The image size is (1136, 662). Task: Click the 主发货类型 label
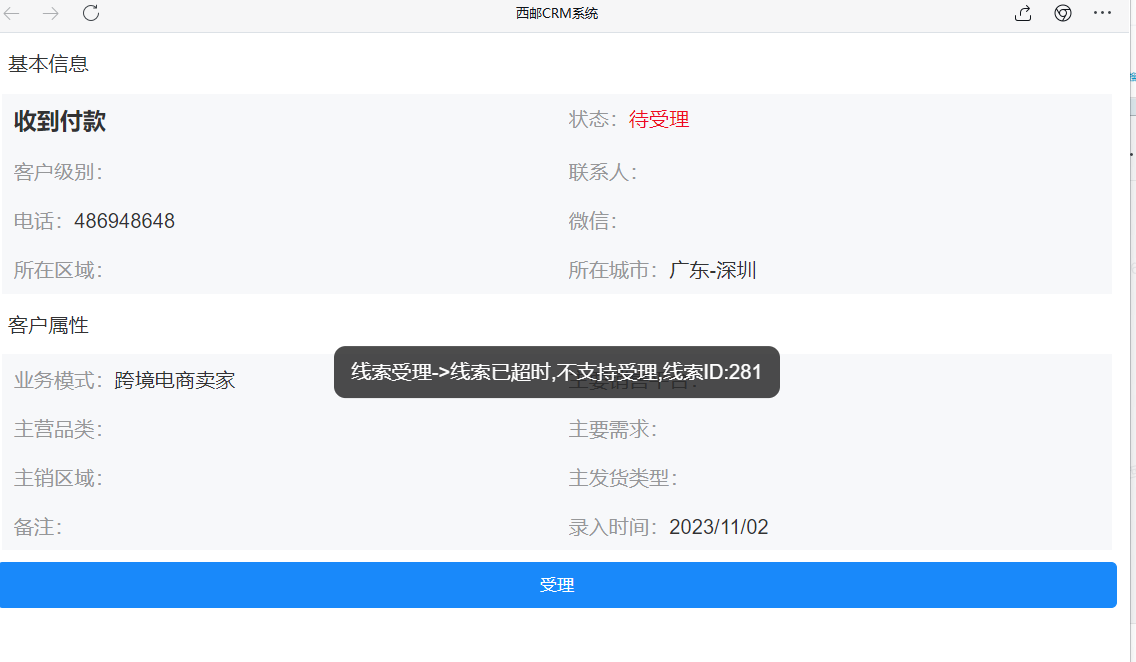(622, 478)
